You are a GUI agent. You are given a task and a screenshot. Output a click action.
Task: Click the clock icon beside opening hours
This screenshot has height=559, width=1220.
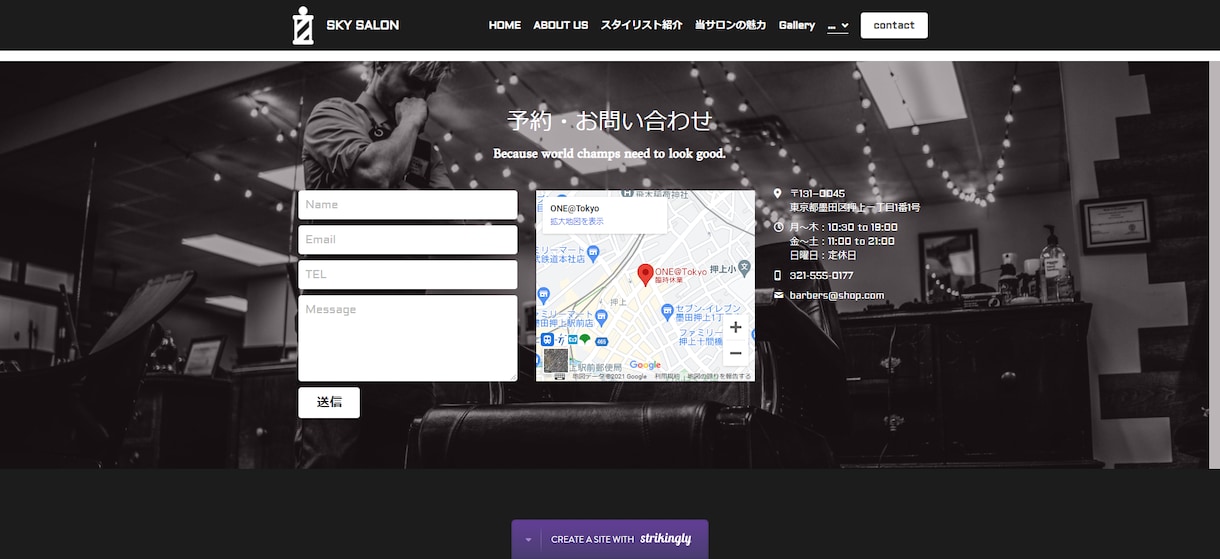pyautogui.click(x=778, y=227)
